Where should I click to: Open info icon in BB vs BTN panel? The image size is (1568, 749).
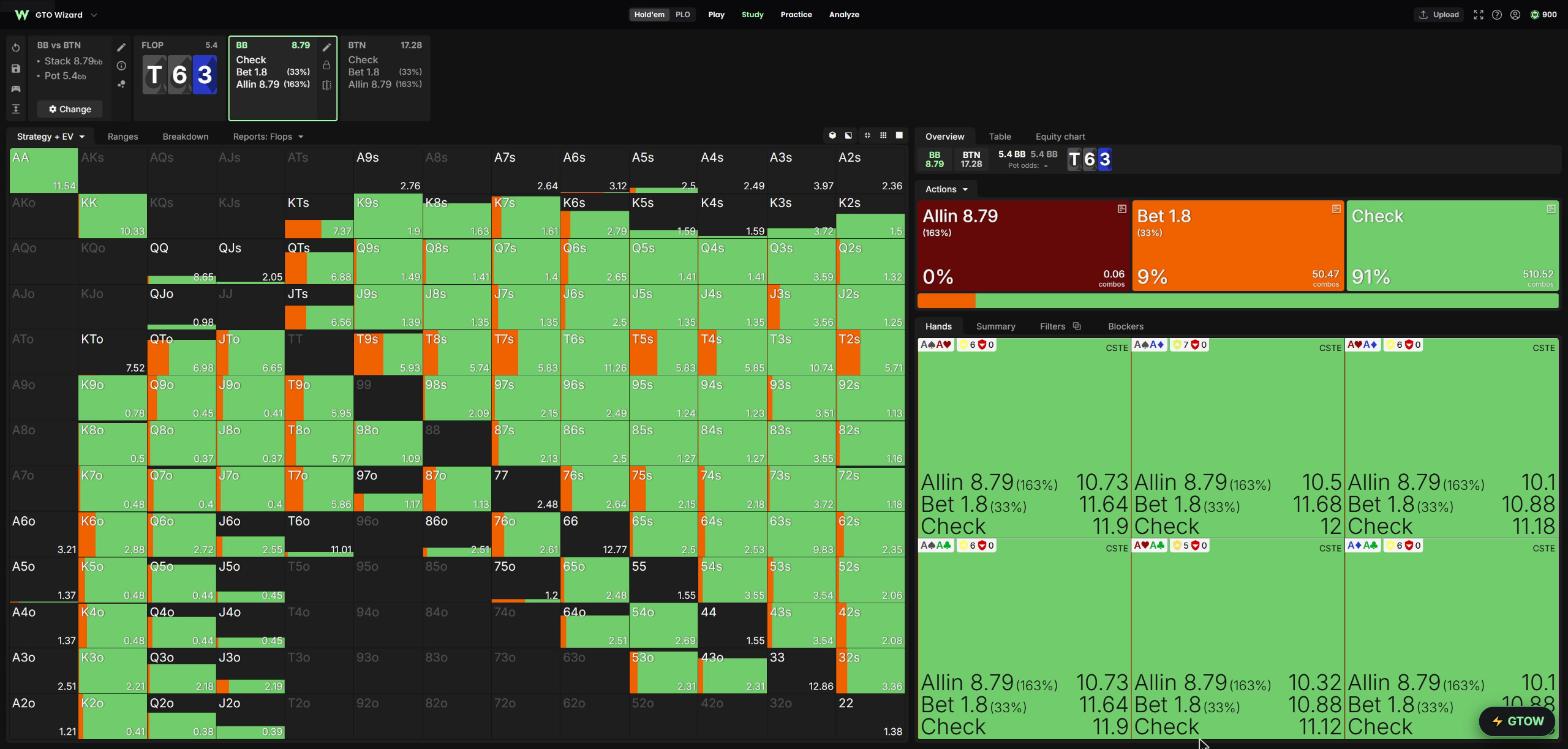click(x=121, y=66)
